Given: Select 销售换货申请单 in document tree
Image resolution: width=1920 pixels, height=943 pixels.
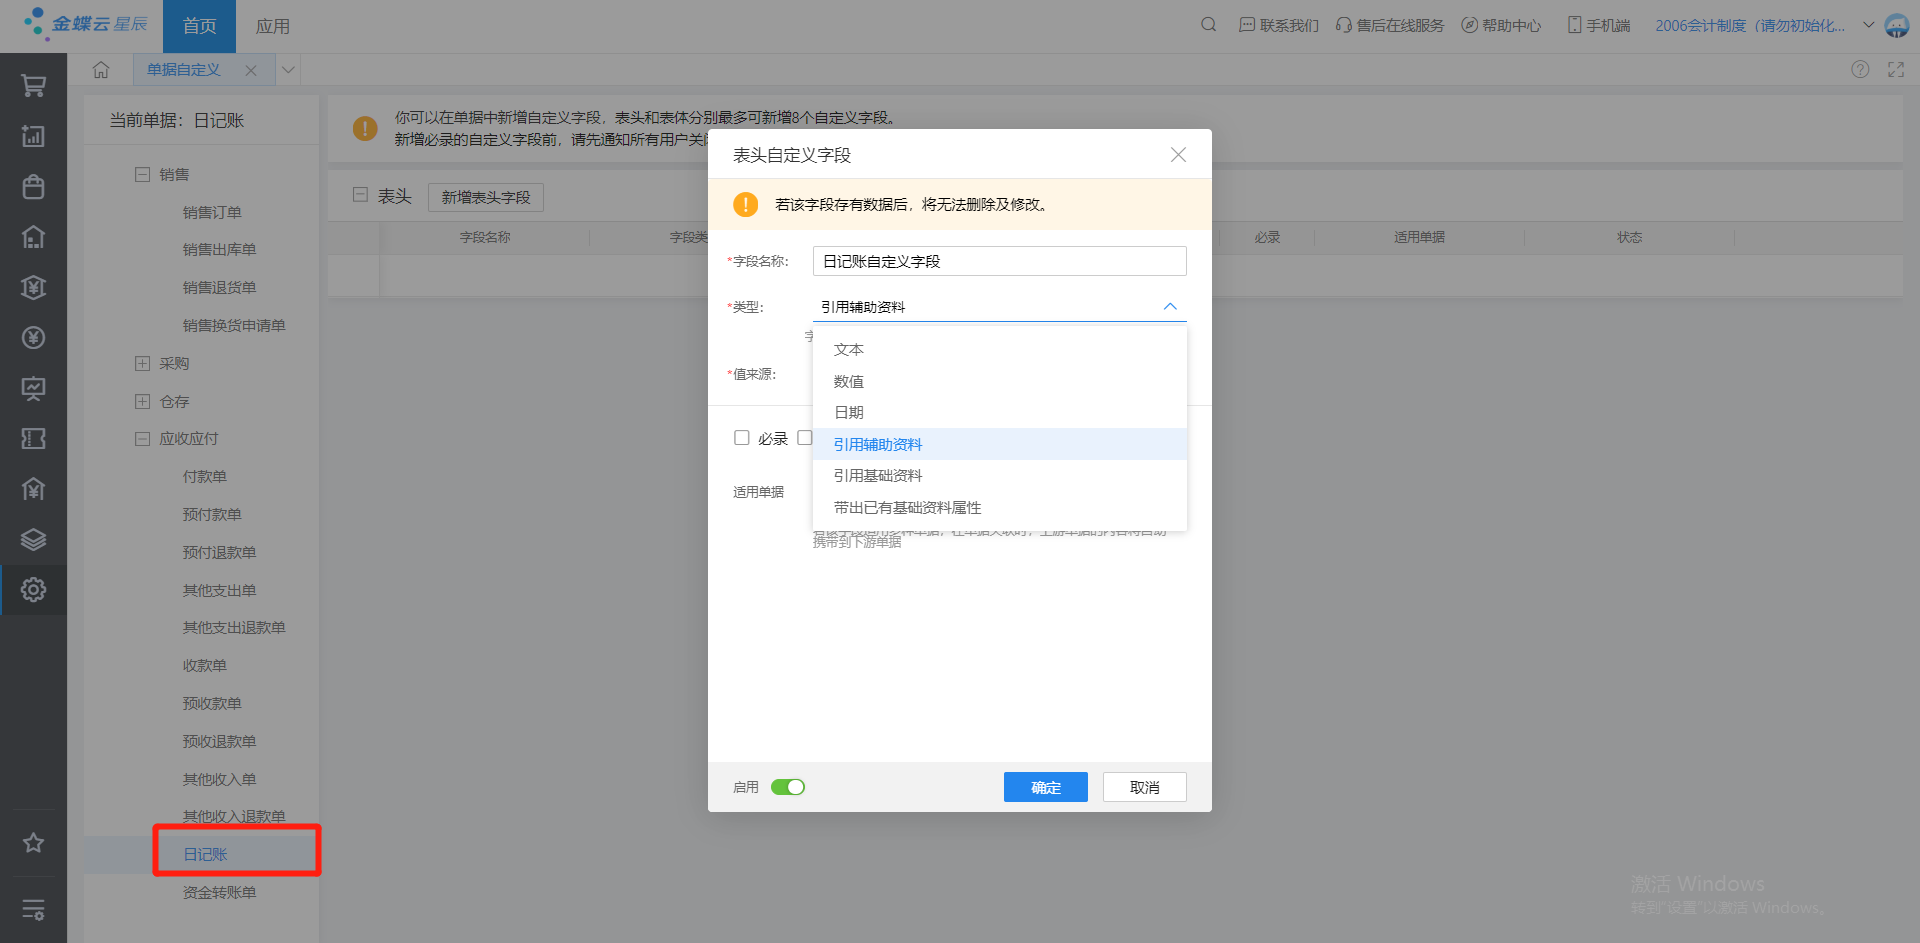Looking at the screenshot, I should pyautogui.click(x=234, y=325).
